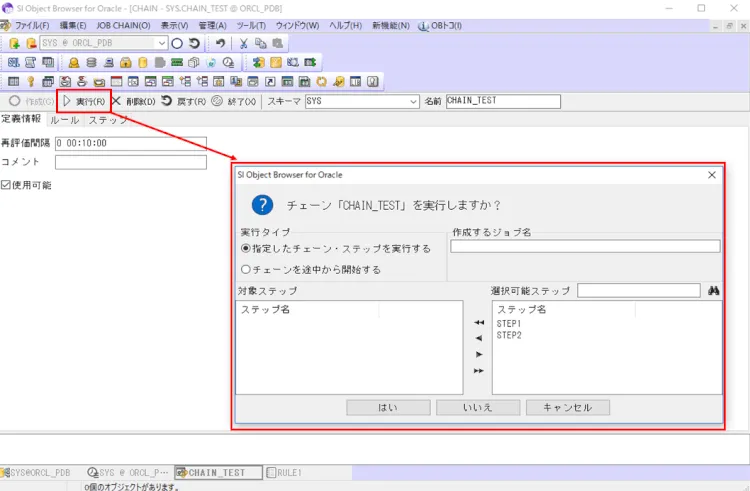
Task: Click the 実行(R) toolbar button
Action: coord(84,101)
